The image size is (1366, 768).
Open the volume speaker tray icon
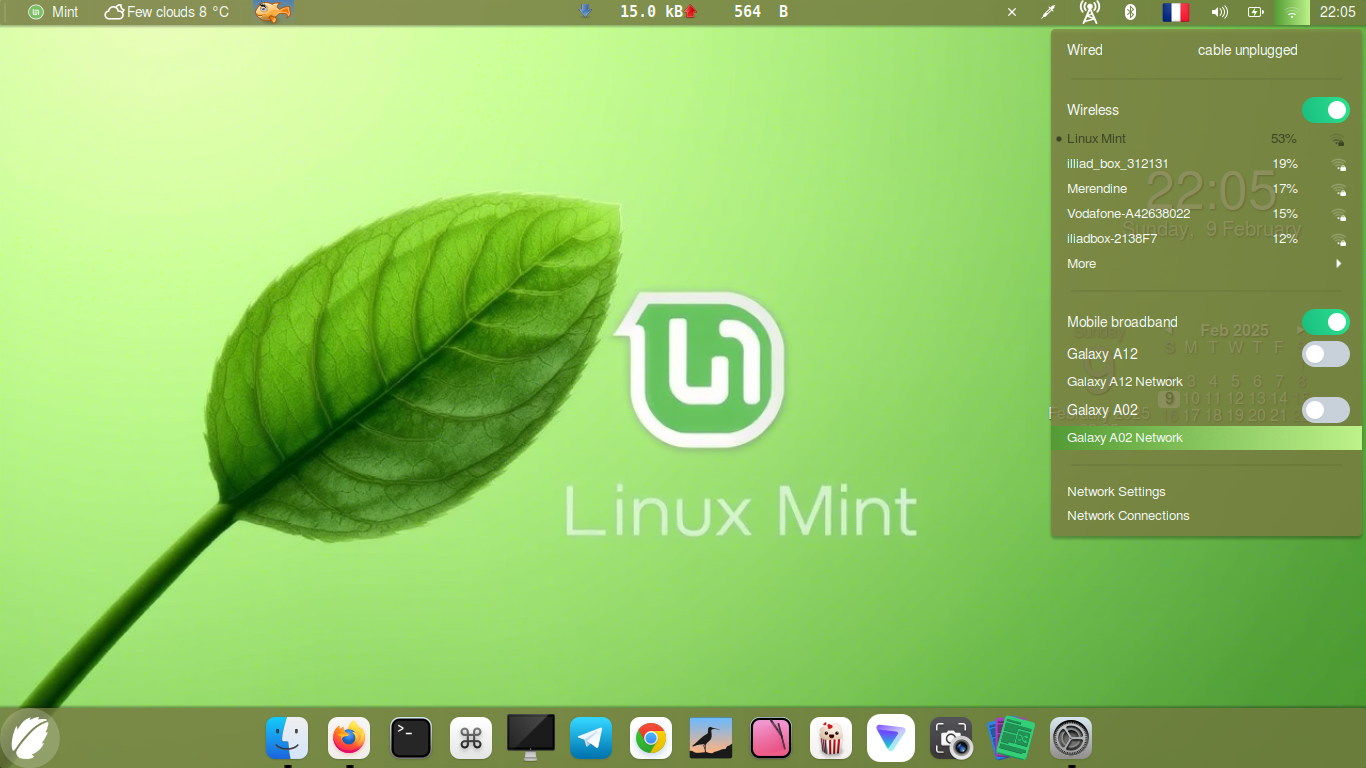[x=1219, y=12]
